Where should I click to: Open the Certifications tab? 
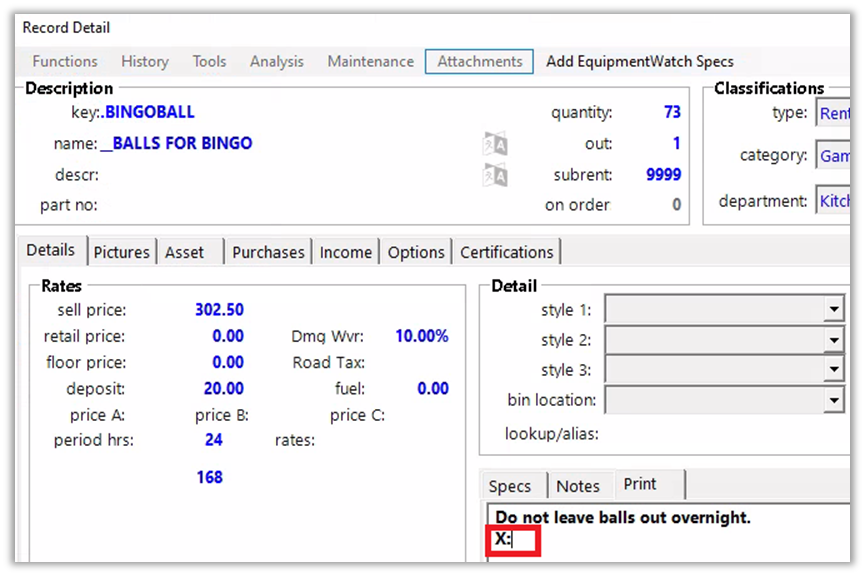click(x=506, y=252)
